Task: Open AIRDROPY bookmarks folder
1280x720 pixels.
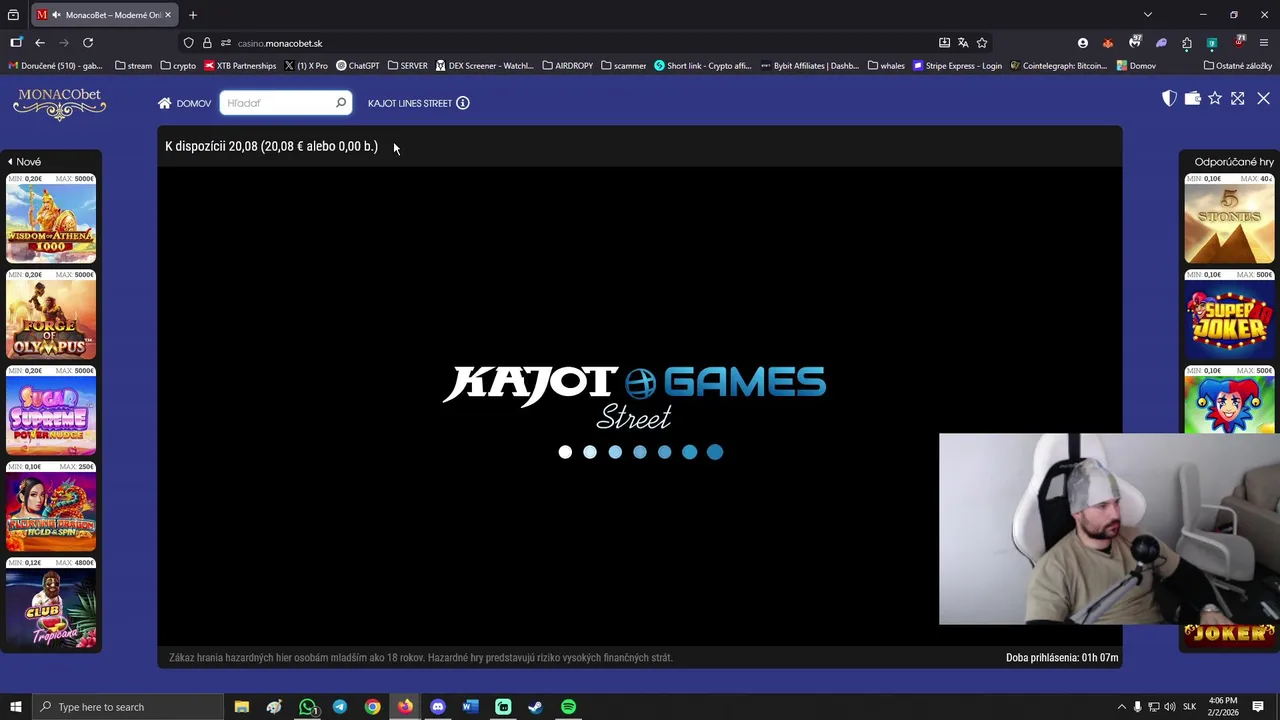Action: pos(568,66)
